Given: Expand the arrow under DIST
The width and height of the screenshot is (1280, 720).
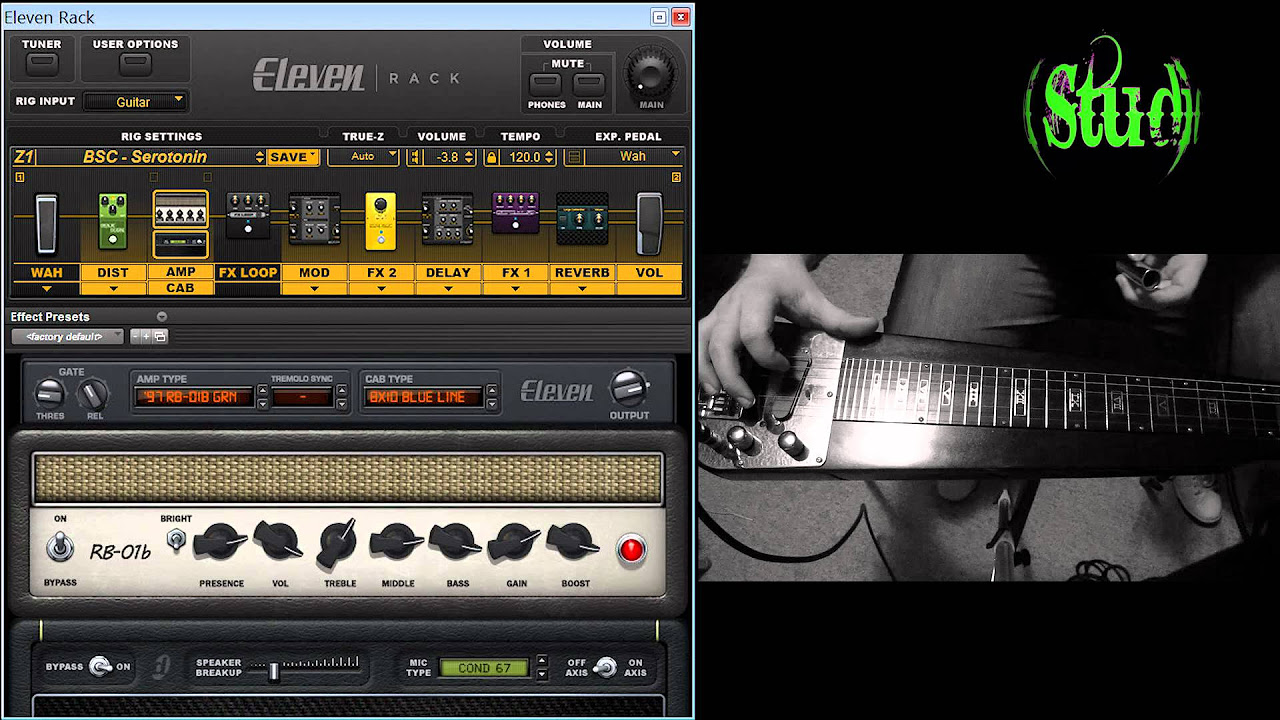Looking at the screenshot, I should (x=113, y=289).
